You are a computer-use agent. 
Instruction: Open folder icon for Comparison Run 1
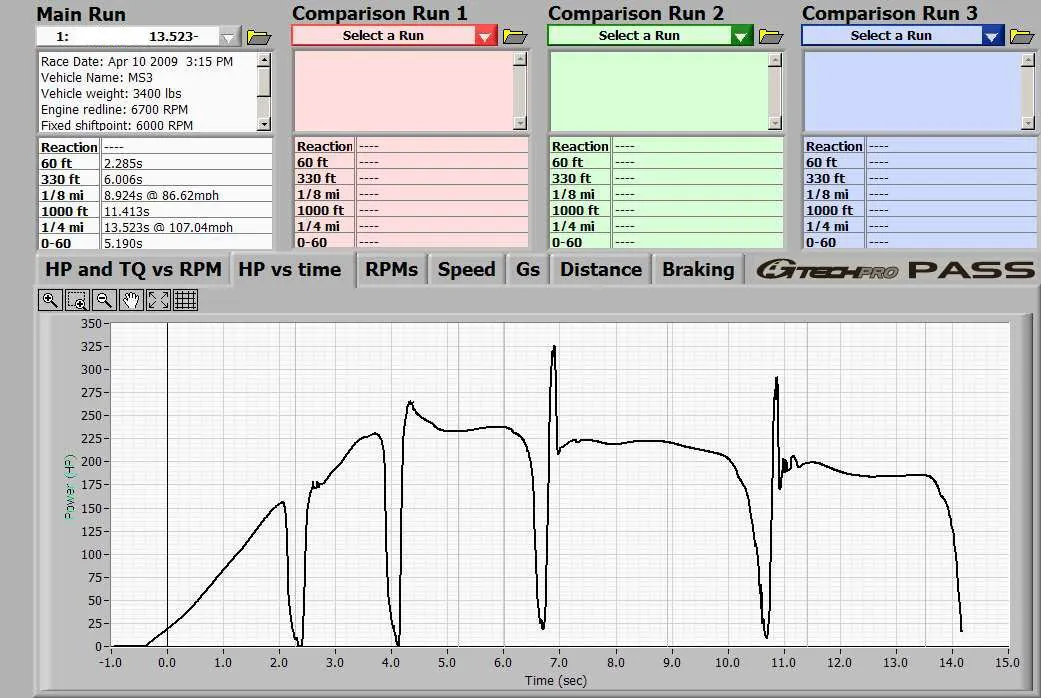coord(515,37)
